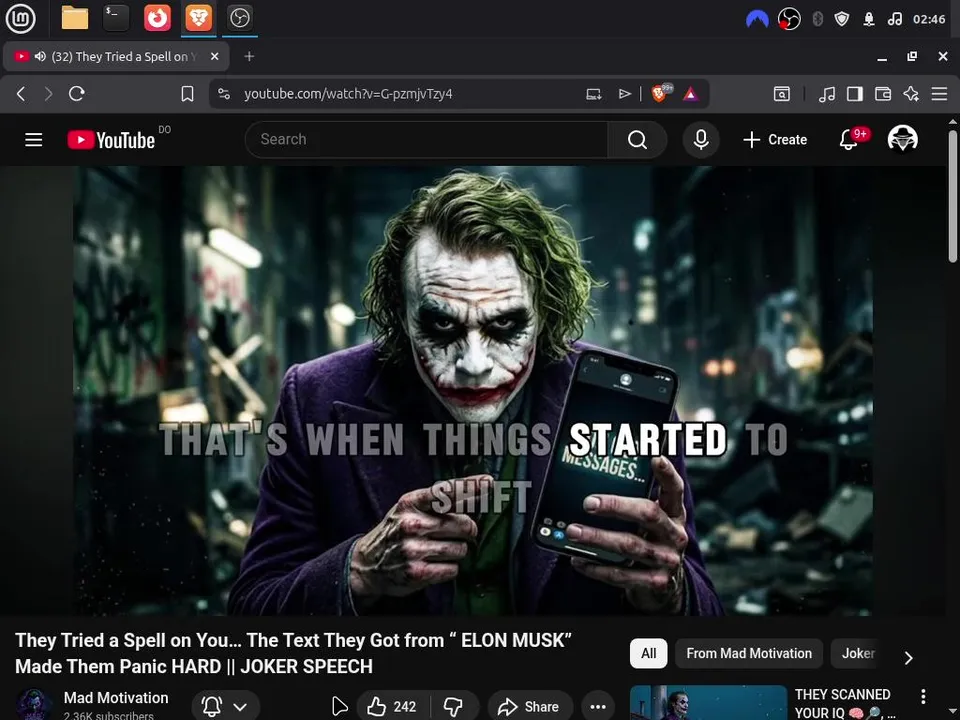Open the Files folder launcher in panel
Viewport: 960px width, 720px height.
coord(75,18)
